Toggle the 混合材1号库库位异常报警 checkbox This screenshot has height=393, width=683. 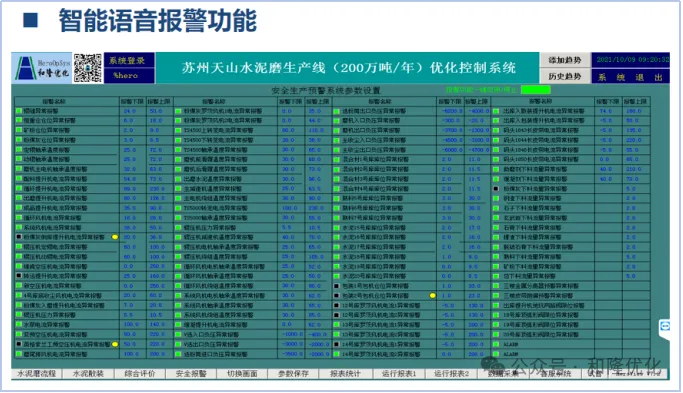pos(336,159)
